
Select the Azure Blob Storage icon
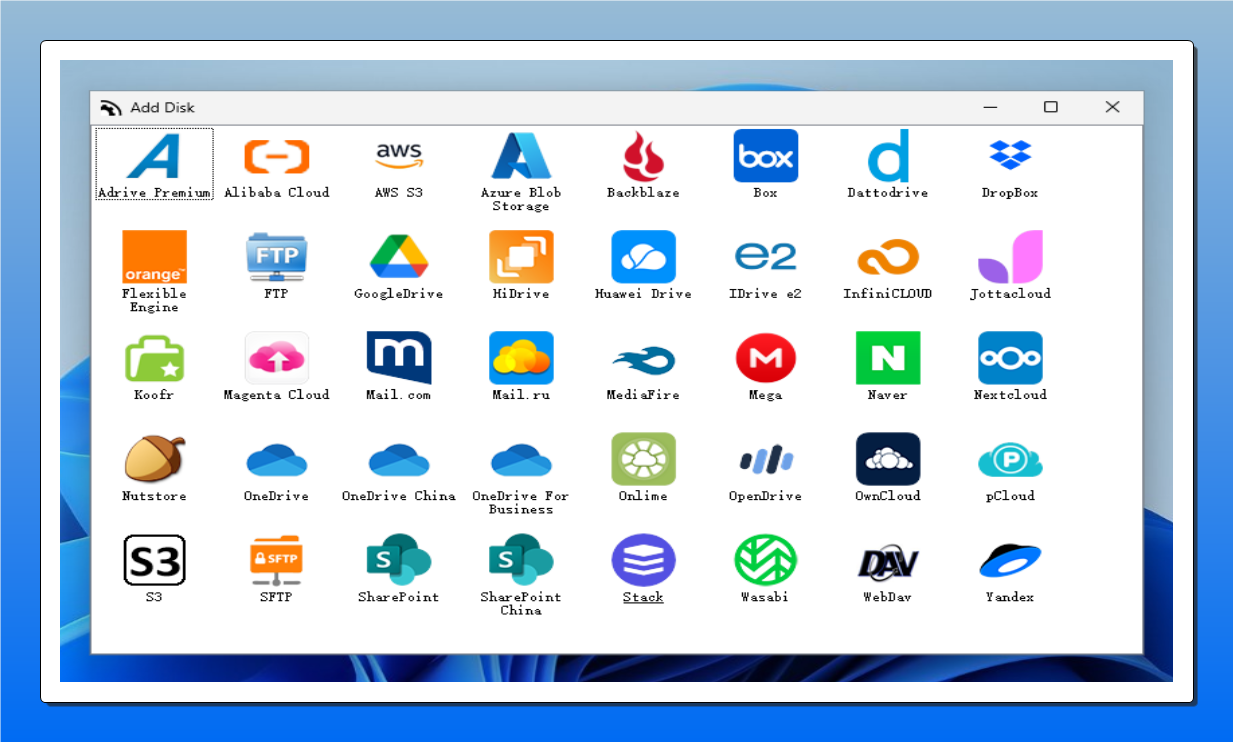coord(521,157)
